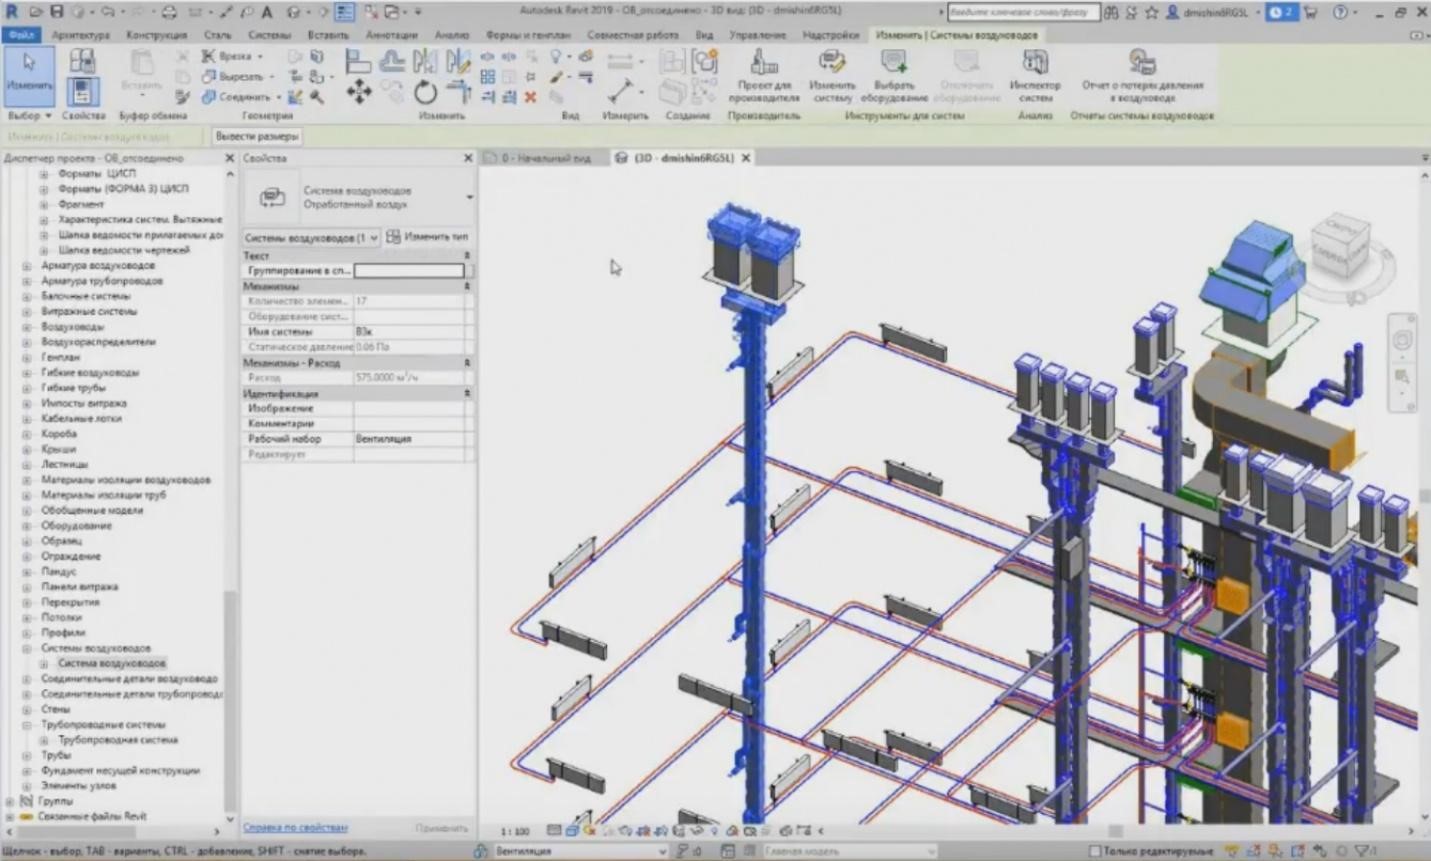The width and height of the screenshot is (1431, 861).
Task: Activate the Move tool in Изменить panel
Action: (360, 93)
